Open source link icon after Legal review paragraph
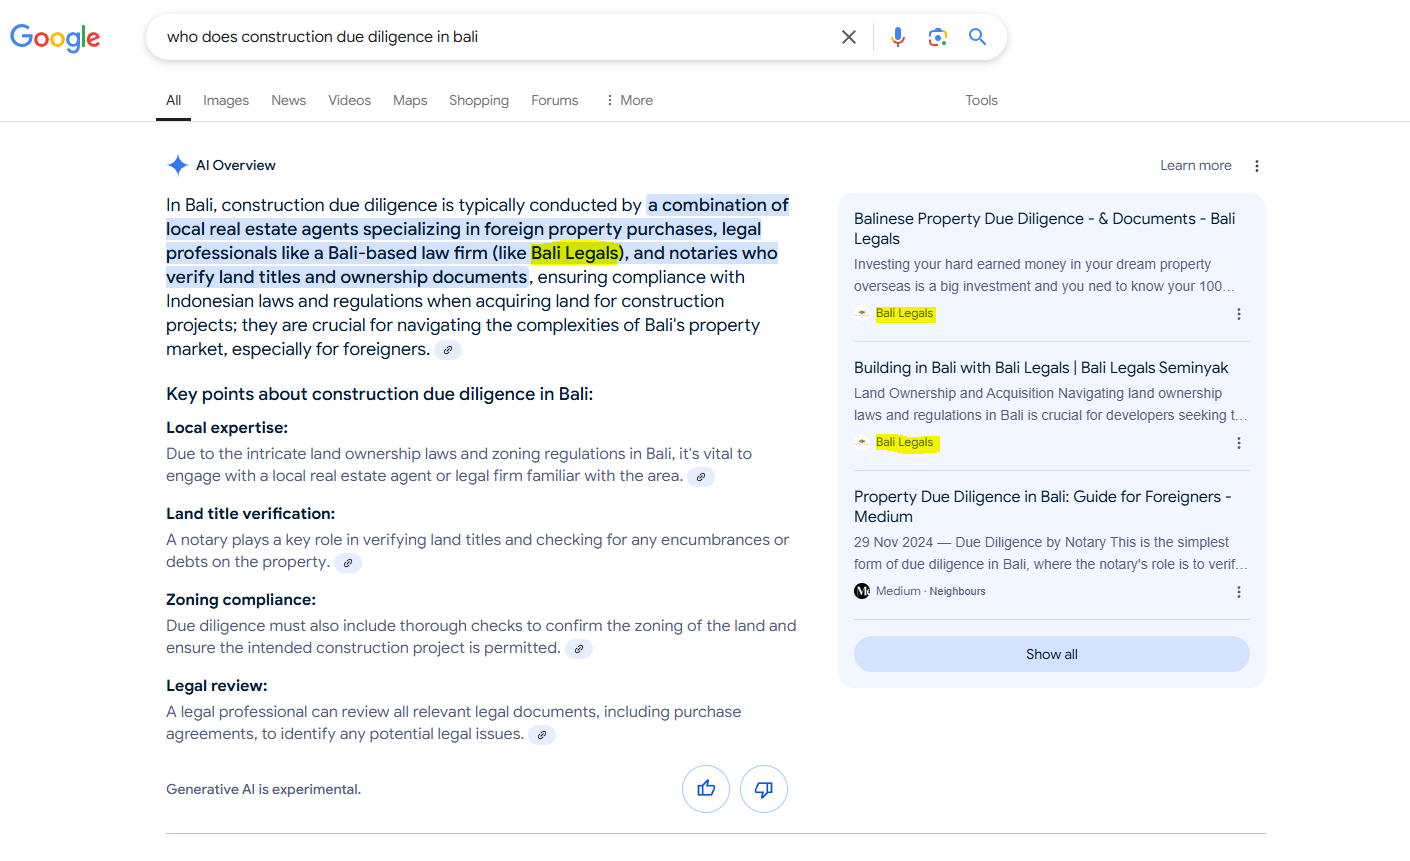 (x=542, y=735)
